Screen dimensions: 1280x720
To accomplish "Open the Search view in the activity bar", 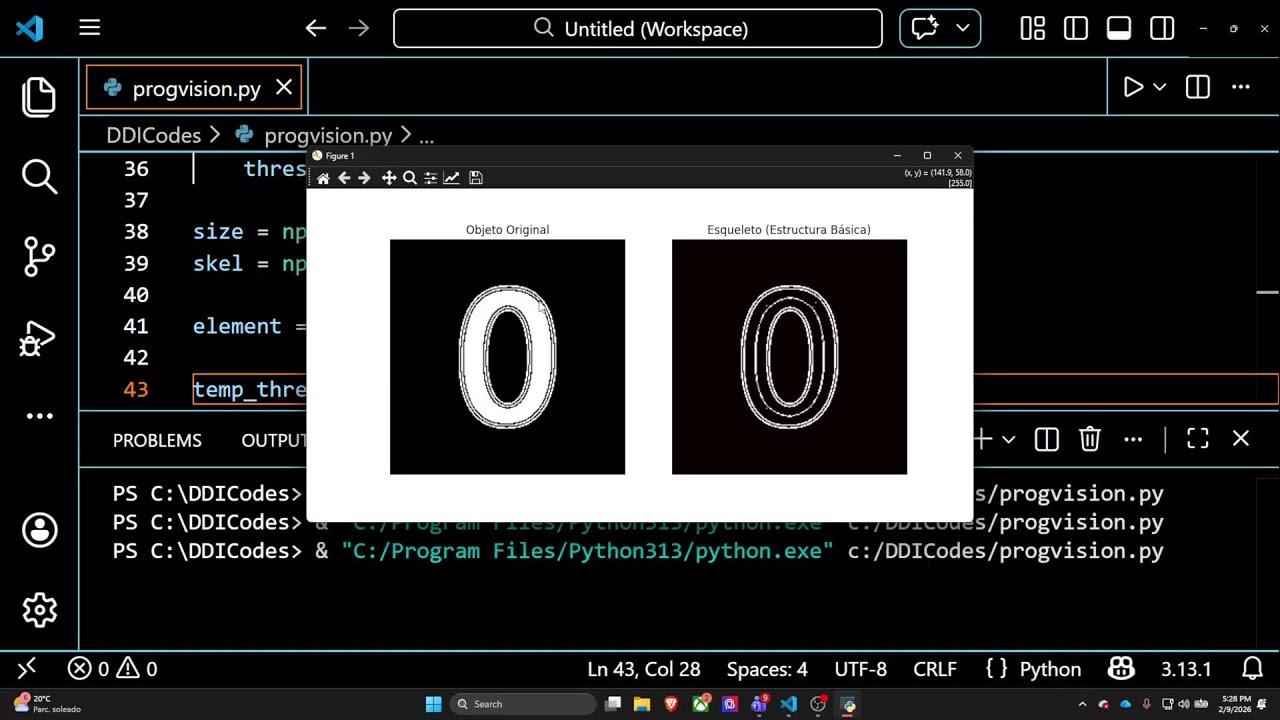I will click(x=39, y=176).
